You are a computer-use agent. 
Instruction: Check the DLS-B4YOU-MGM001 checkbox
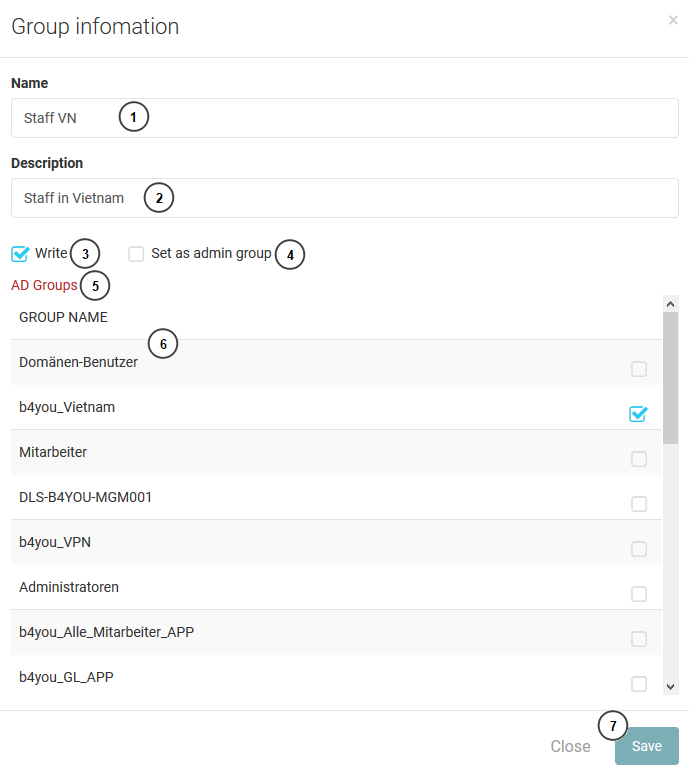click(x=639, y=504)
